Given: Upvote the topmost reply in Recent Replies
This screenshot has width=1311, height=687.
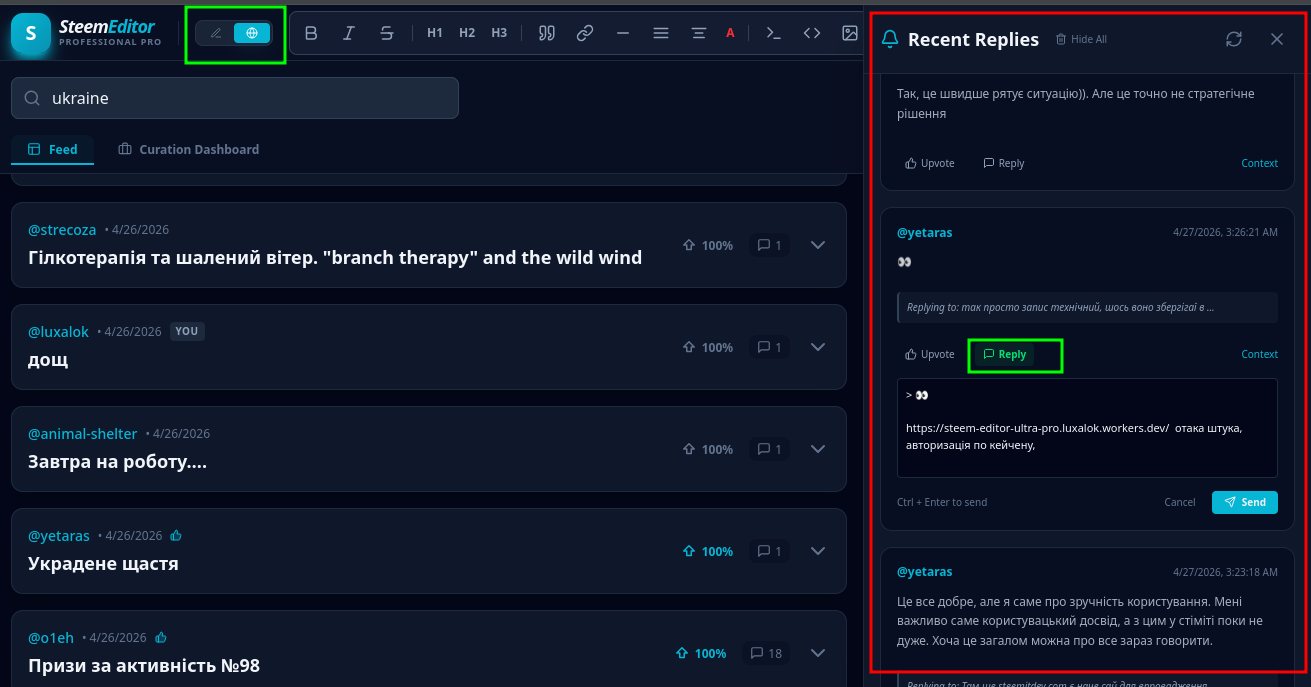Looking at the screenshot, I should [x=930, y=163].
